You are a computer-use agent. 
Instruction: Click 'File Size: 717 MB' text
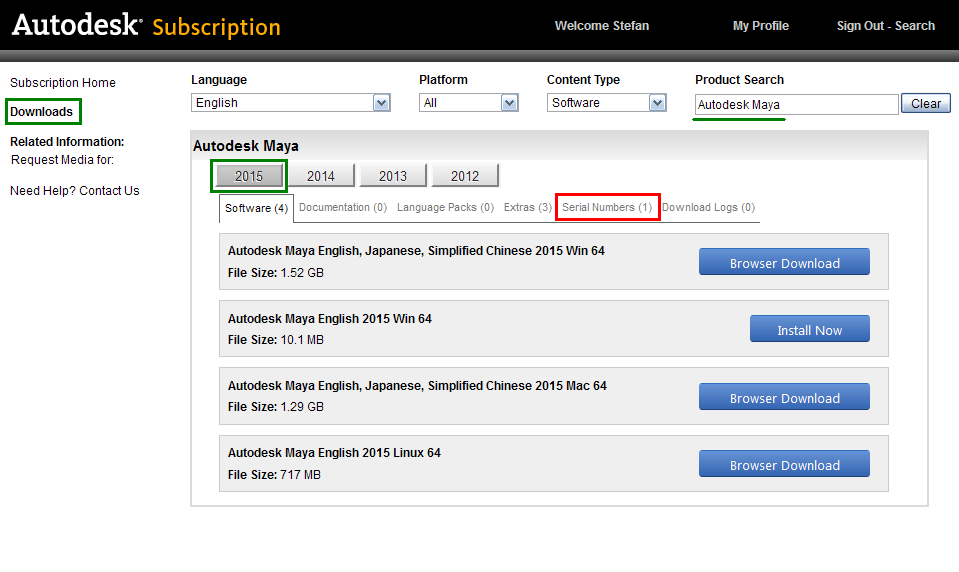click(x=274, y=475)
